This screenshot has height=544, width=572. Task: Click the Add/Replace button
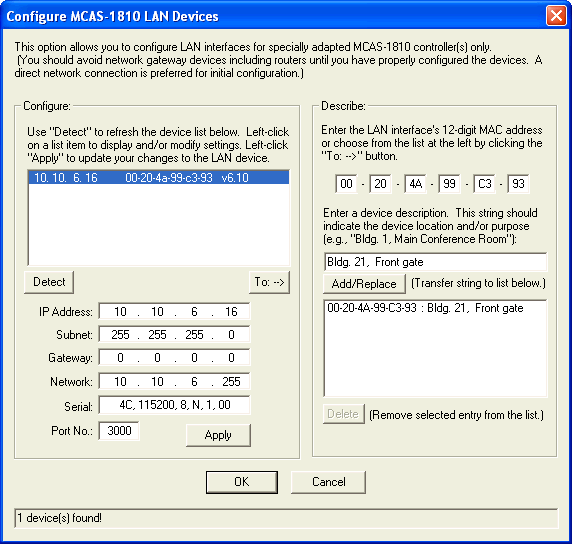coord(364,283)
